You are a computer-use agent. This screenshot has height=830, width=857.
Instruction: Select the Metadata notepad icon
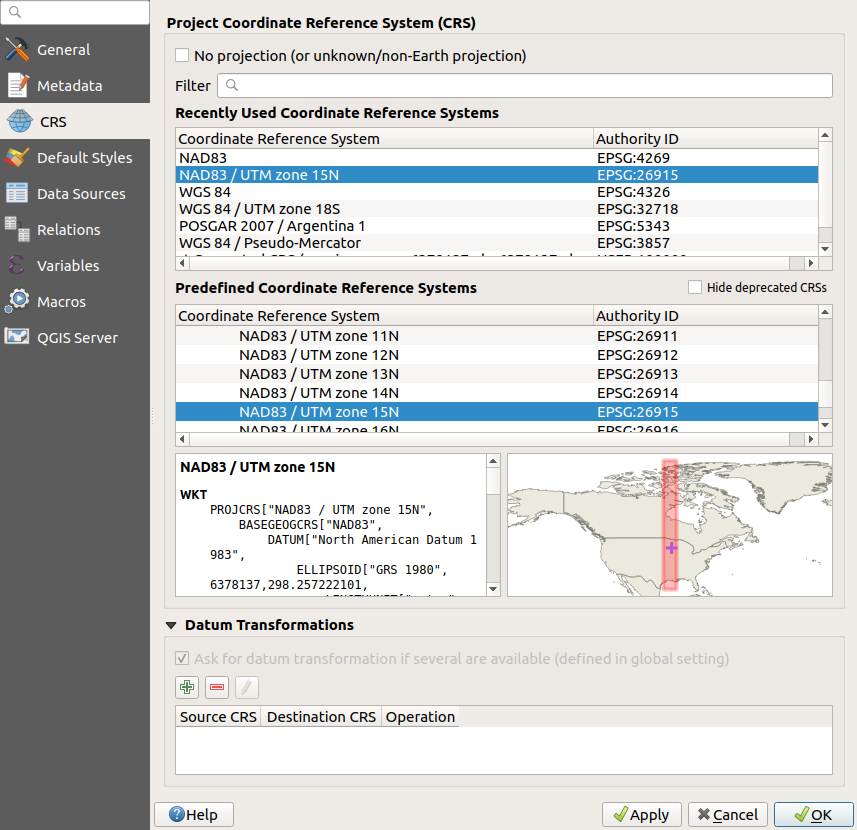18,86
